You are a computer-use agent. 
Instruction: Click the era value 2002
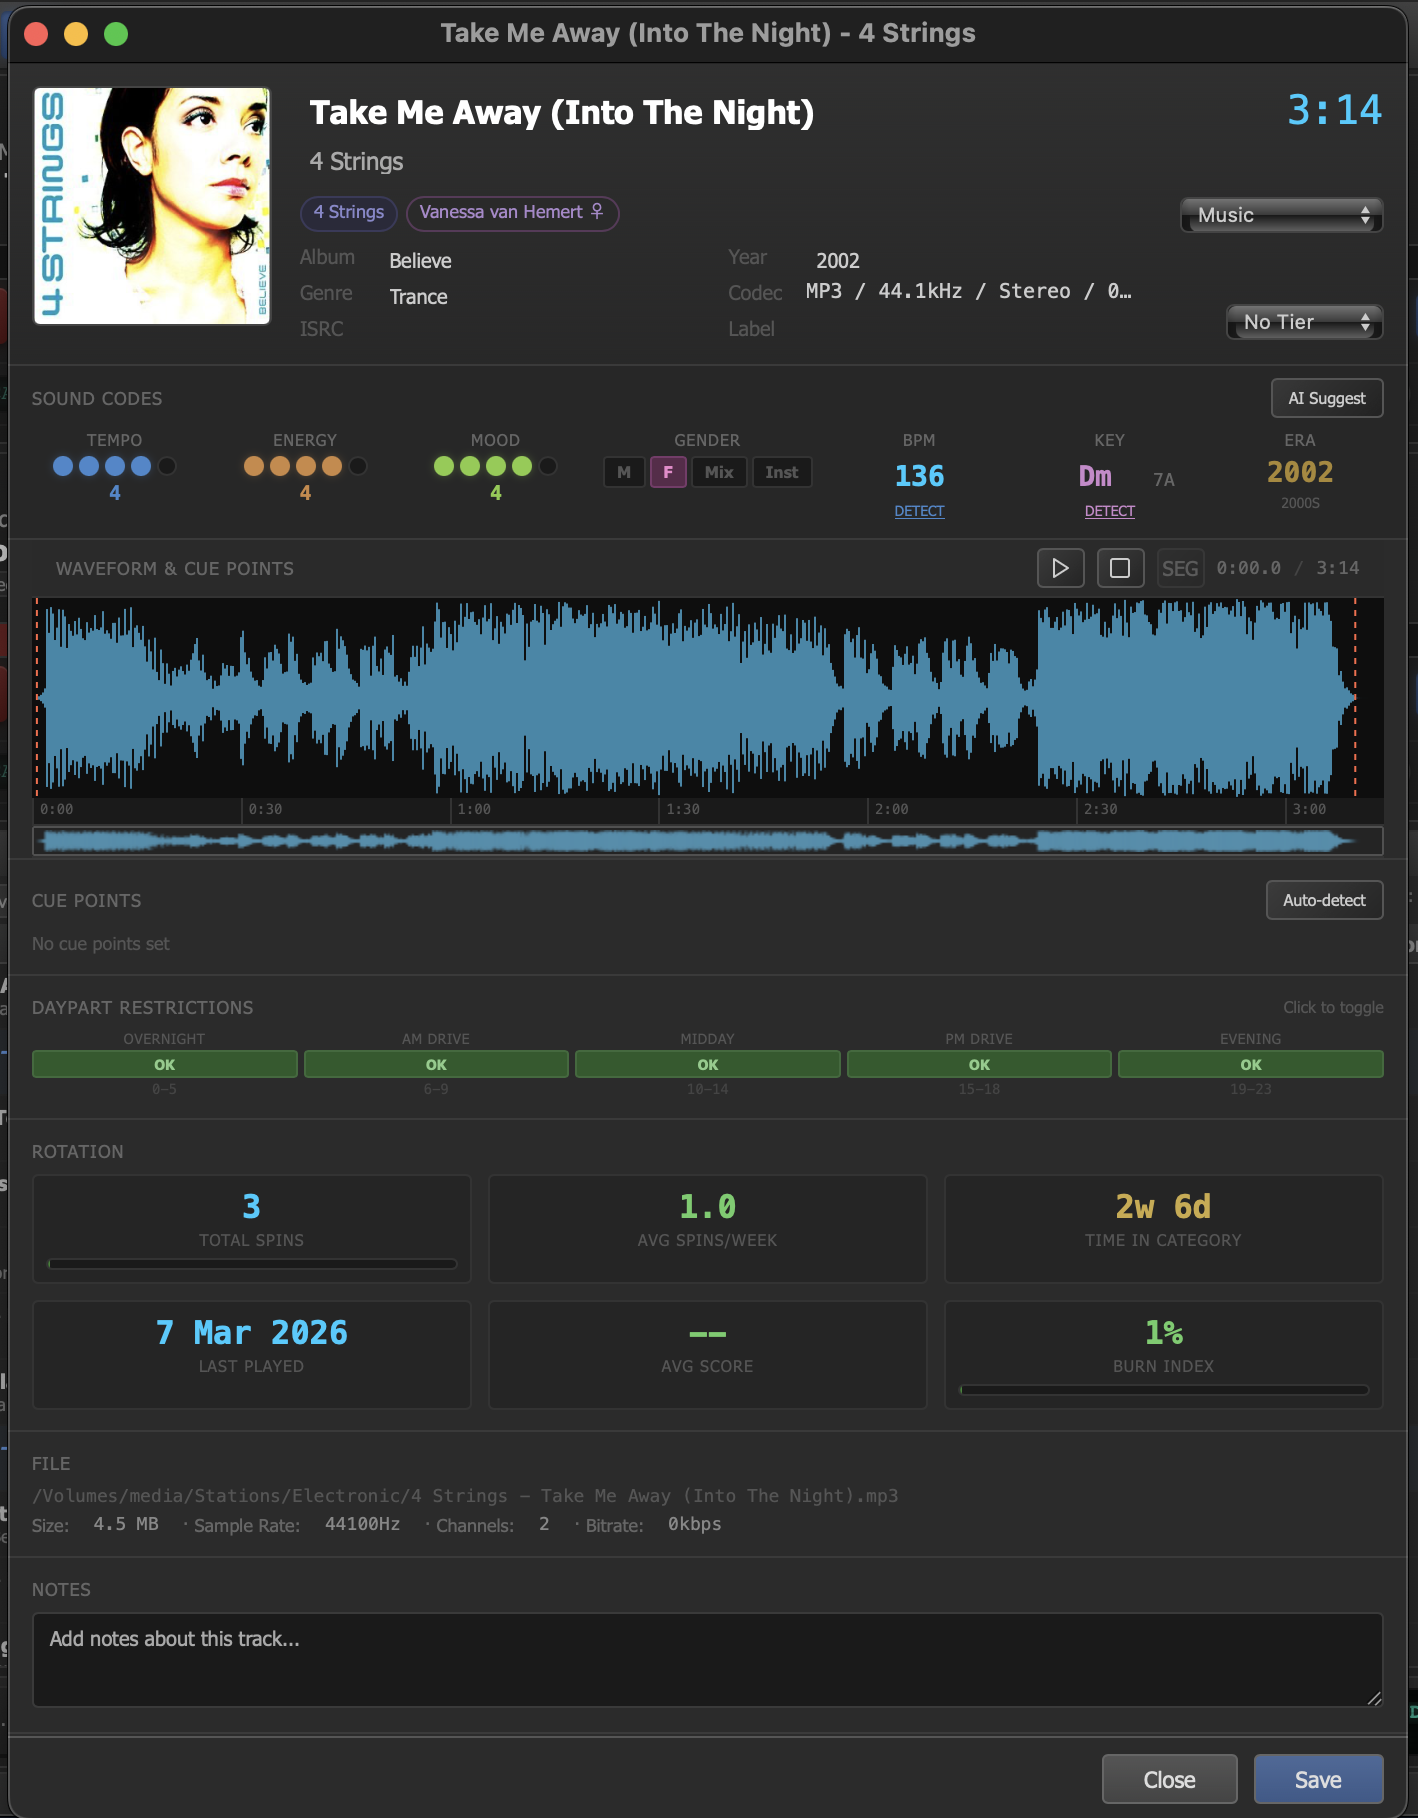1300,472
